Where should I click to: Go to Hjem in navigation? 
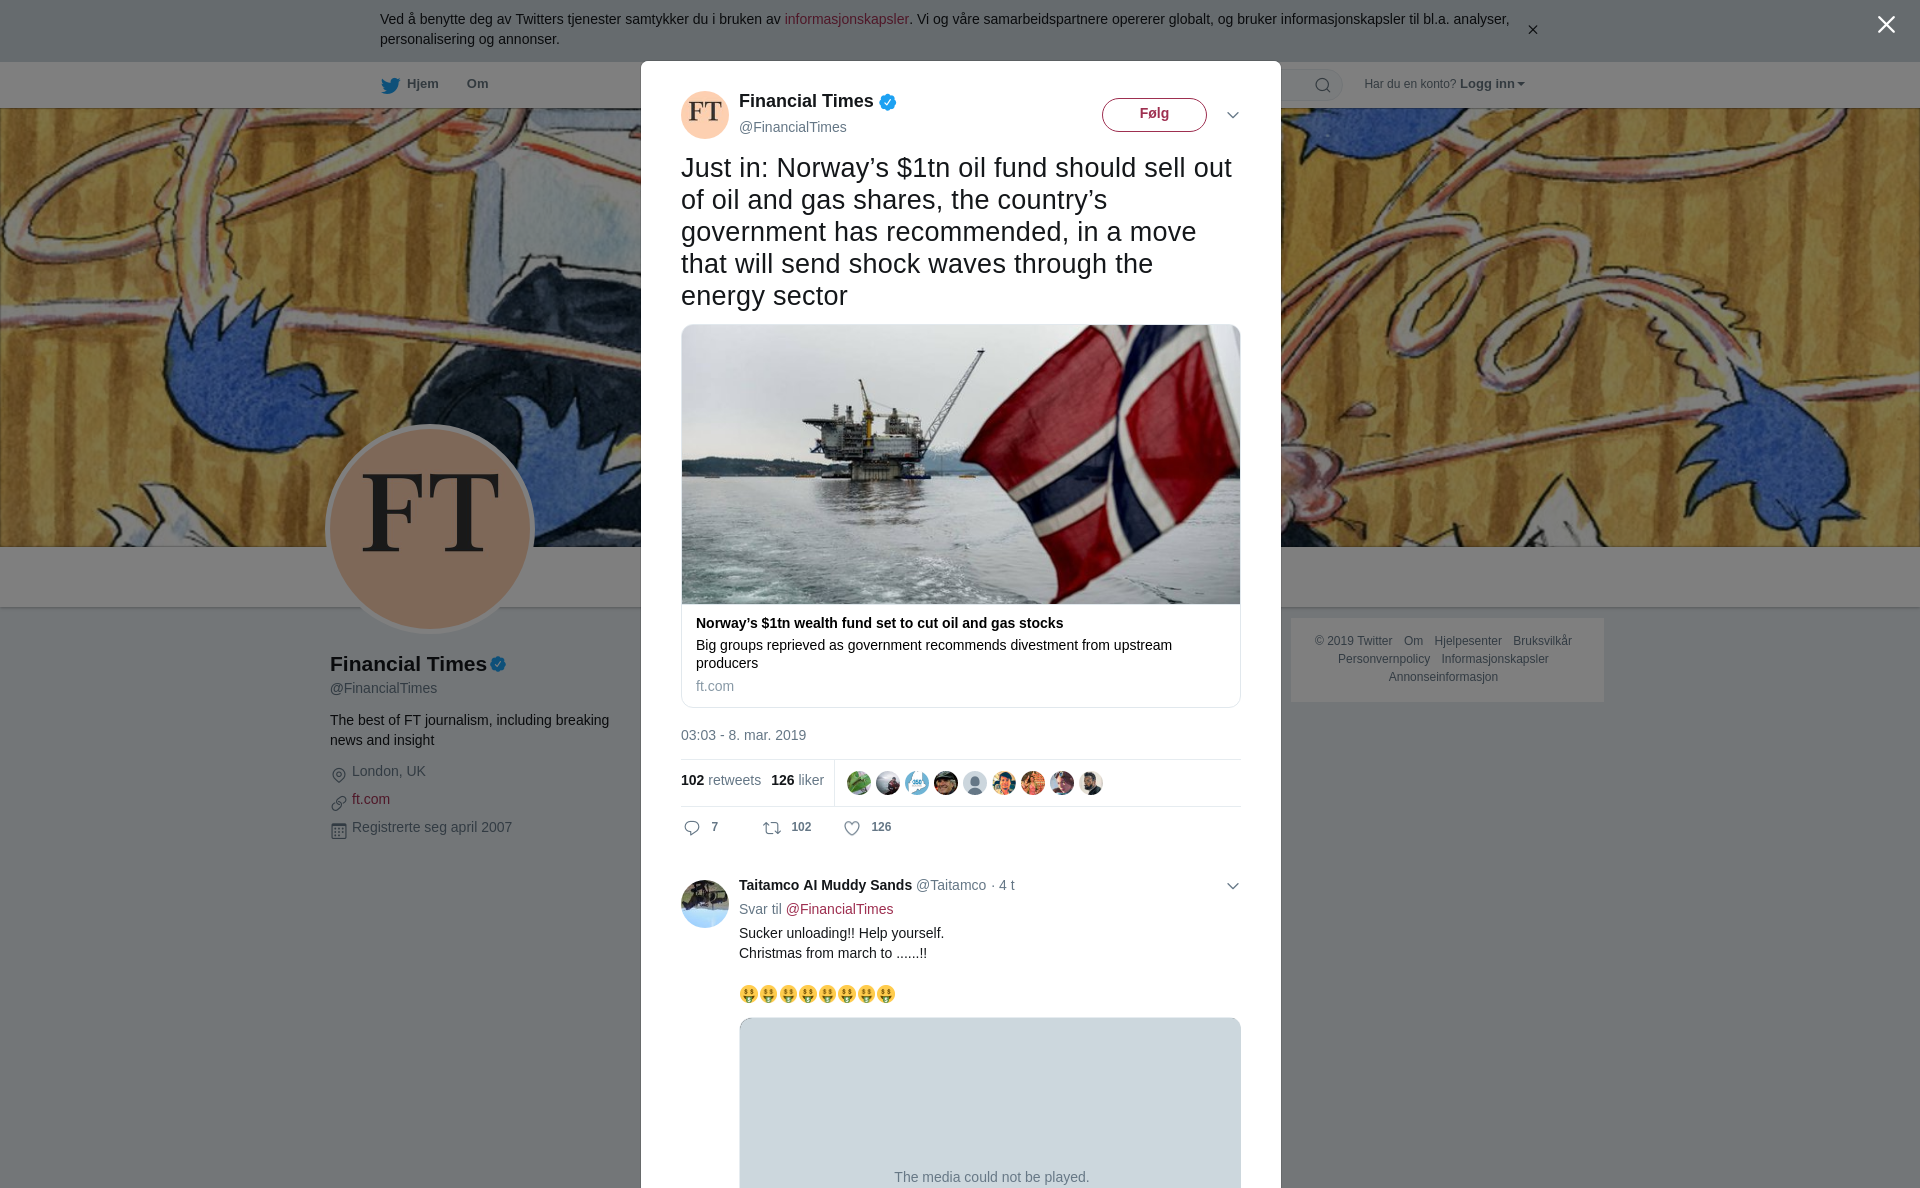pyautogui.click(x=423, y=84)
